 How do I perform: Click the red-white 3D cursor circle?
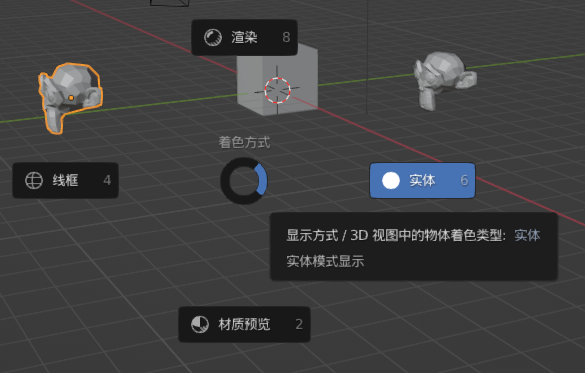[x=277, y=90]
